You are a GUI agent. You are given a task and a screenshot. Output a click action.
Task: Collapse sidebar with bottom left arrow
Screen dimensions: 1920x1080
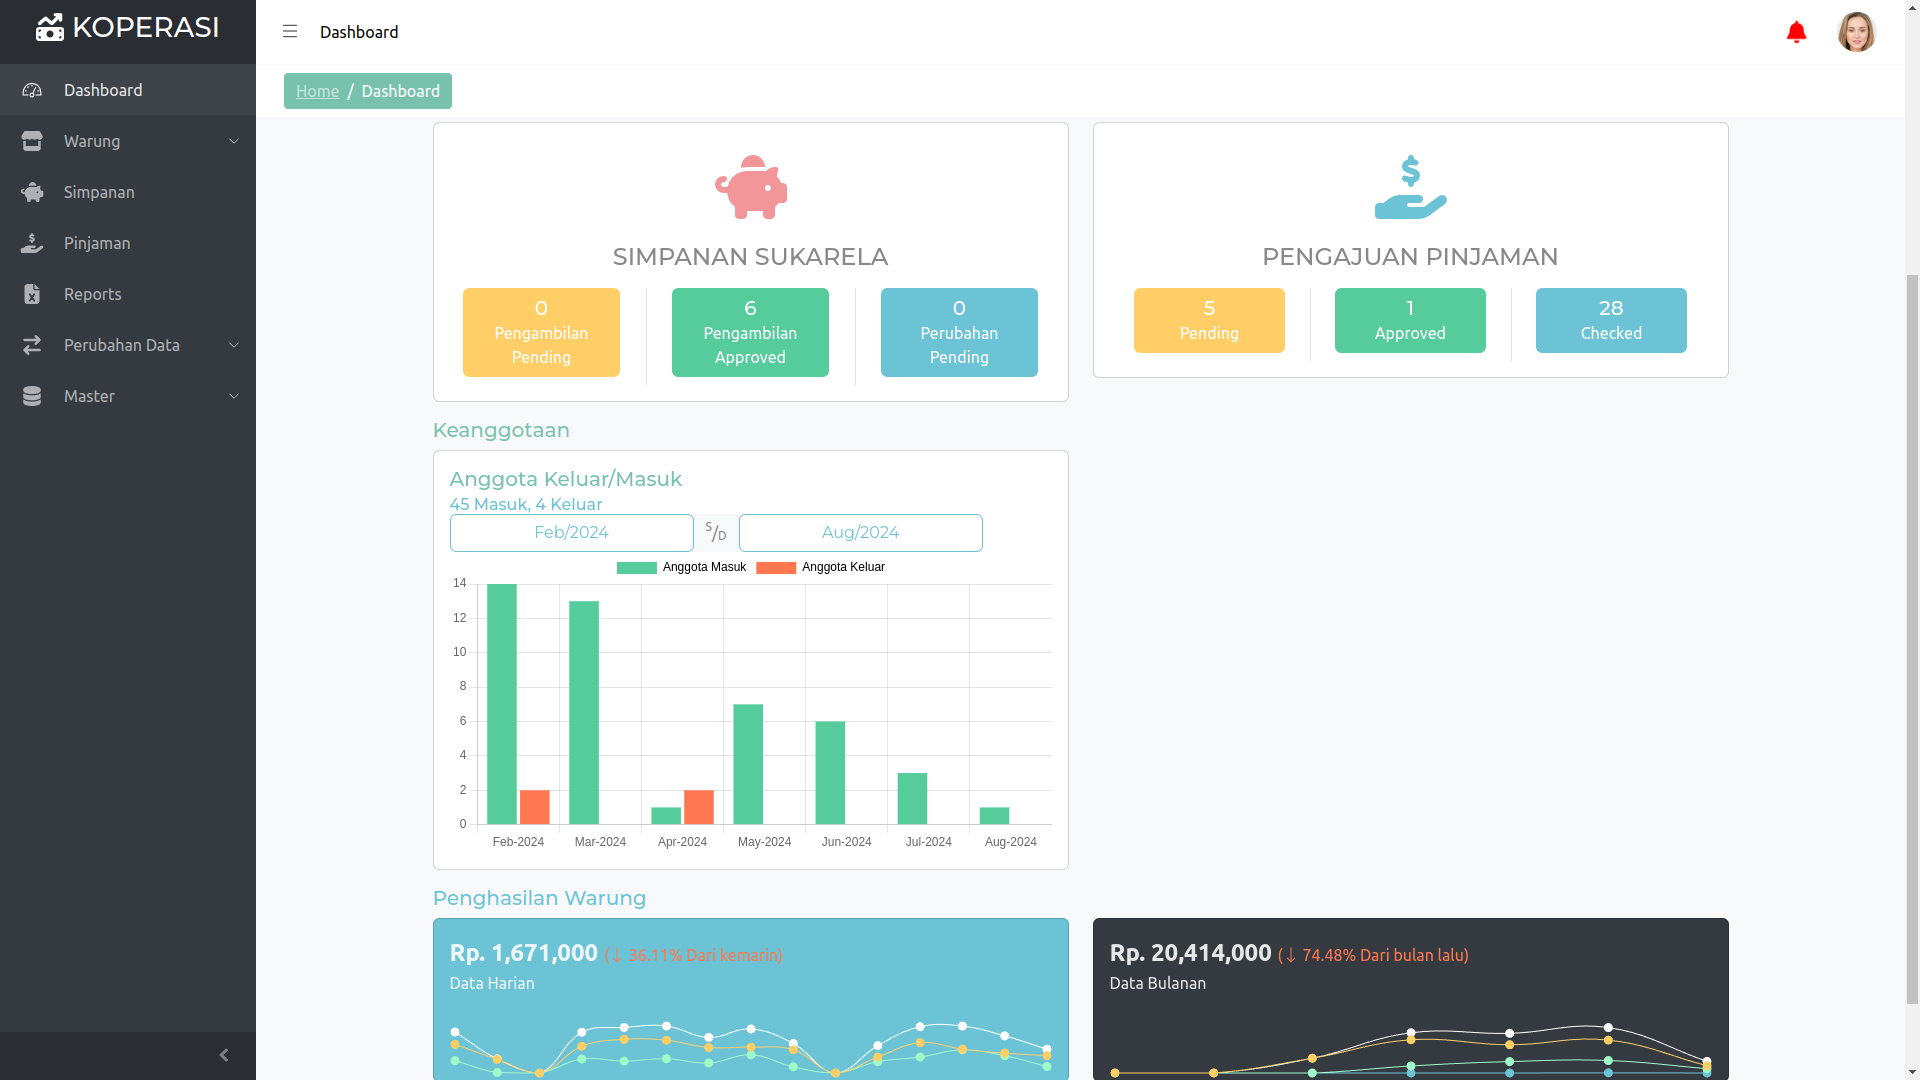pos(224,1055)
